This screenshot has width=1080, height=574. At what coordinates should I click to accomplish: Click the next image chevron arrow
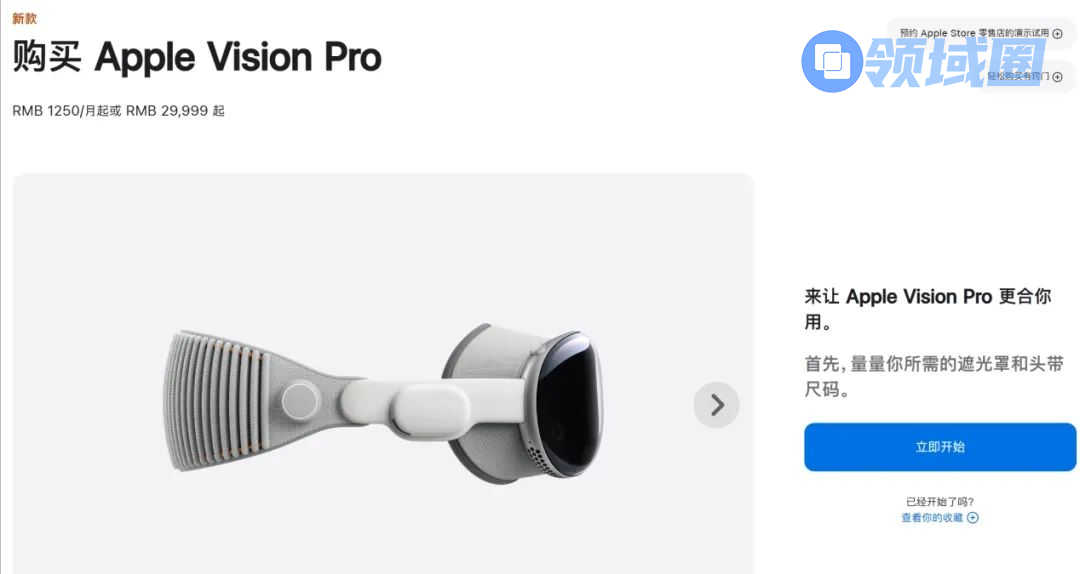pos(716,404)
